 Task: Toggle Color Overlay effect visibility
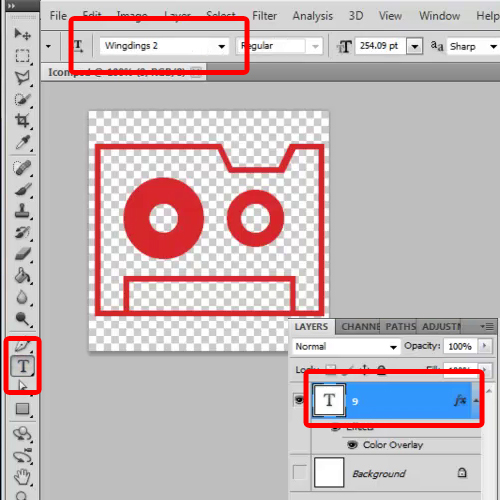352,445
